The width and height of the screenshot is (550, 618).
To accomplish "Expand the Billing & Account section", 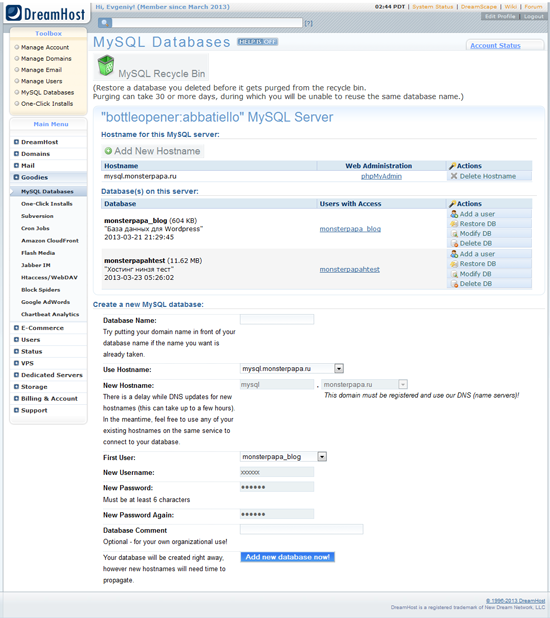I will [x=17, y=399].
